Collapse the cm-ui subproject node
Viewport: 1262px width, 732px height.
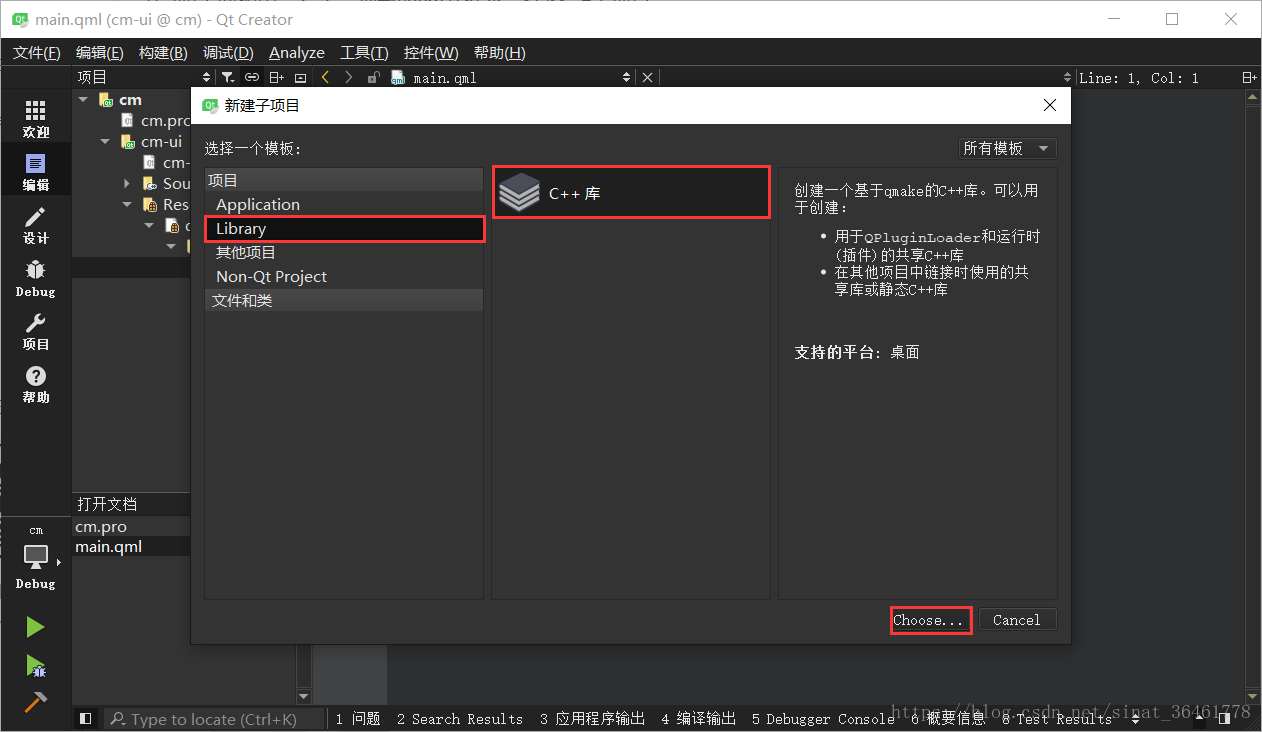(105, 141)
